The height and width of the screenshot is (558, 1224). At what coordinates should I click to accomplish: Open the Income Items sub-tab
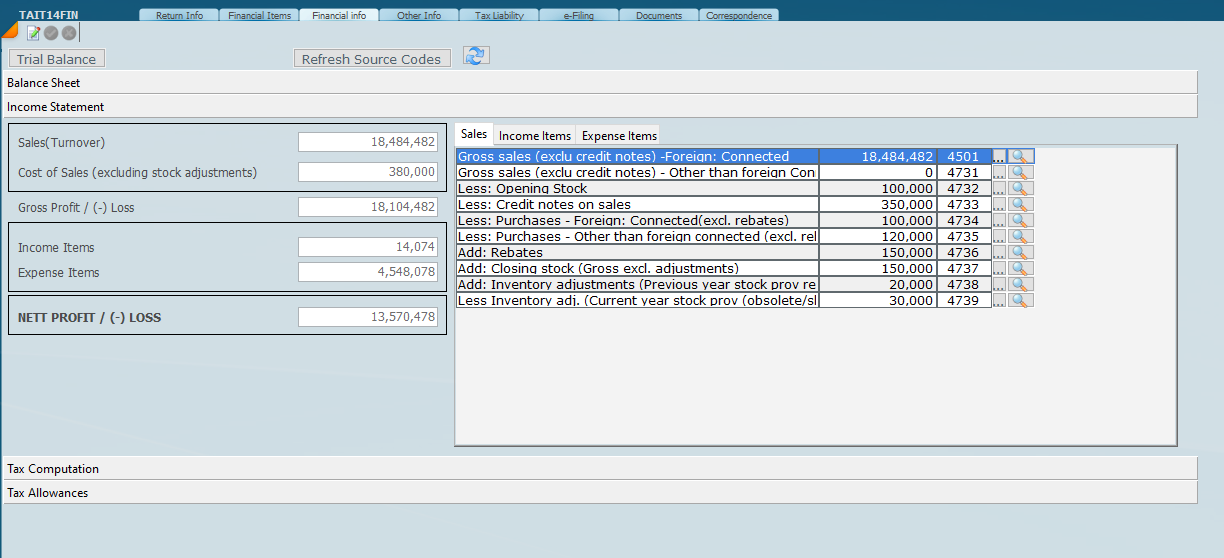click(535, 136)
